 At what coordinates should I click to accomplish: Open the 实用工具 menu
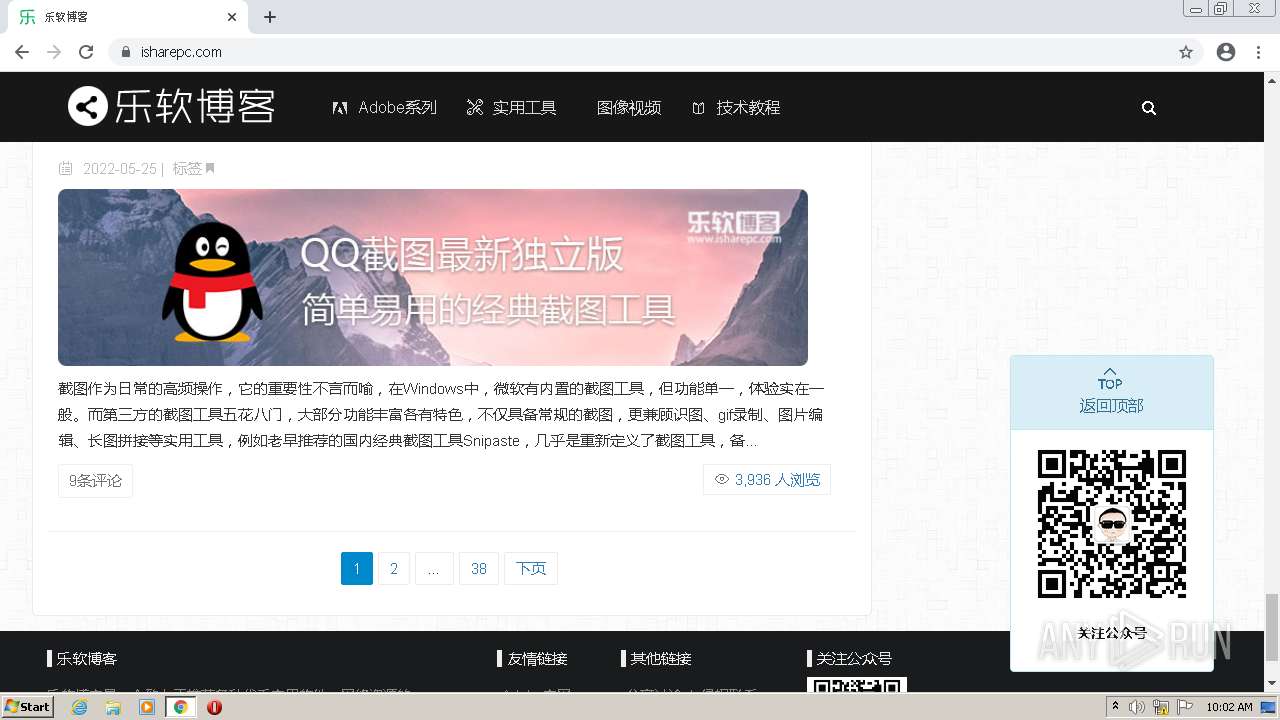point(512,107)
